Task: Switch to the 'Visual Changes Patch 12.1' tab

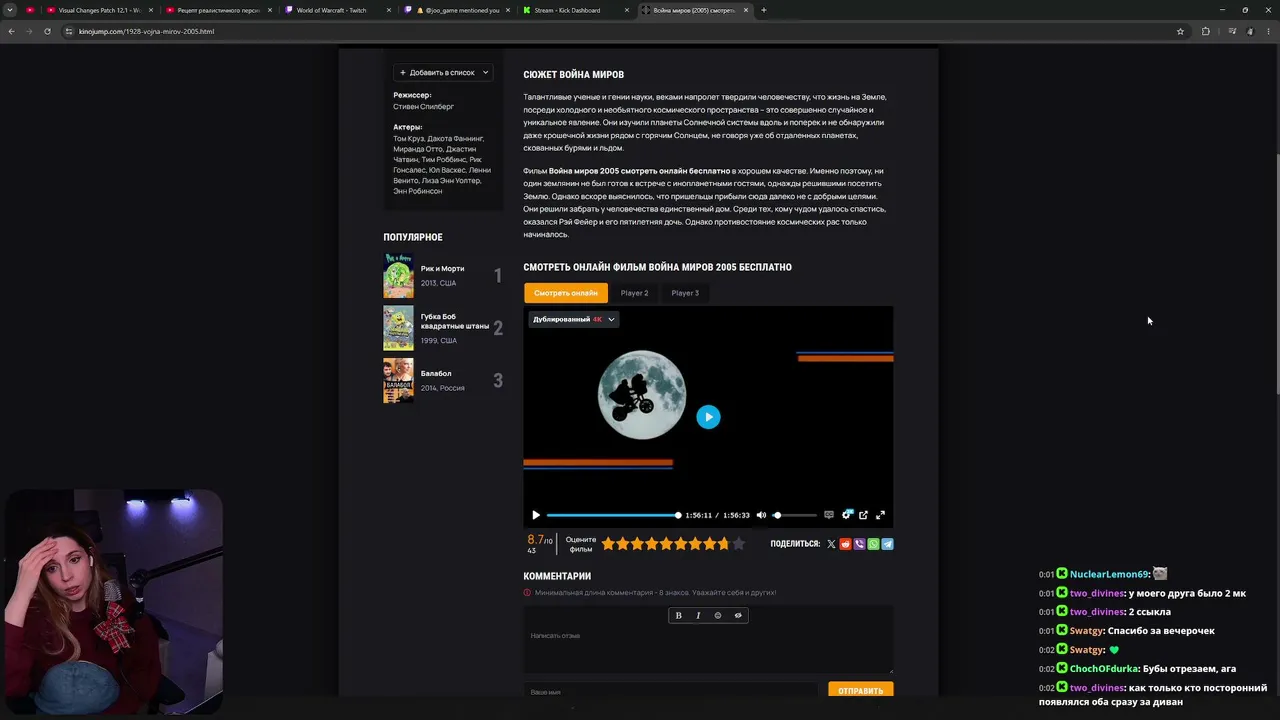Action: click(x=98, y=10)
